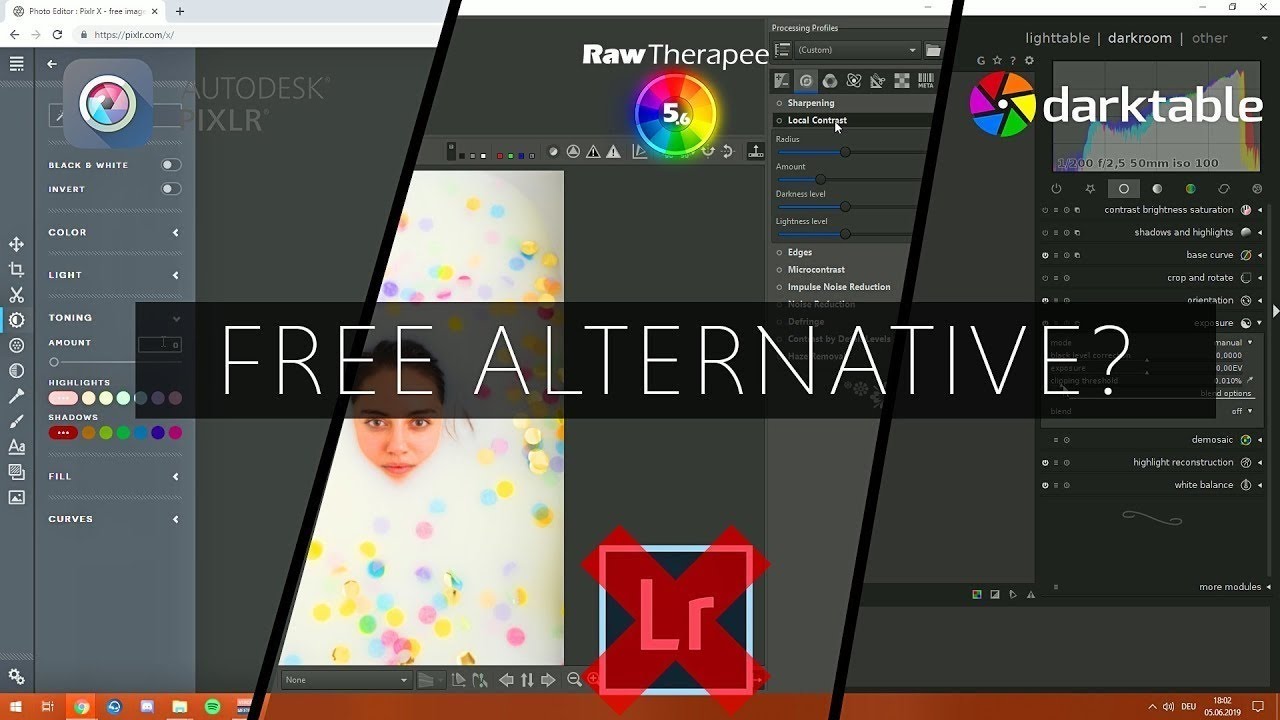Enable Impulse Noise Reduction in RawTherapee
Viewport: 1280px width, 720px height.
tap(779, 287)
